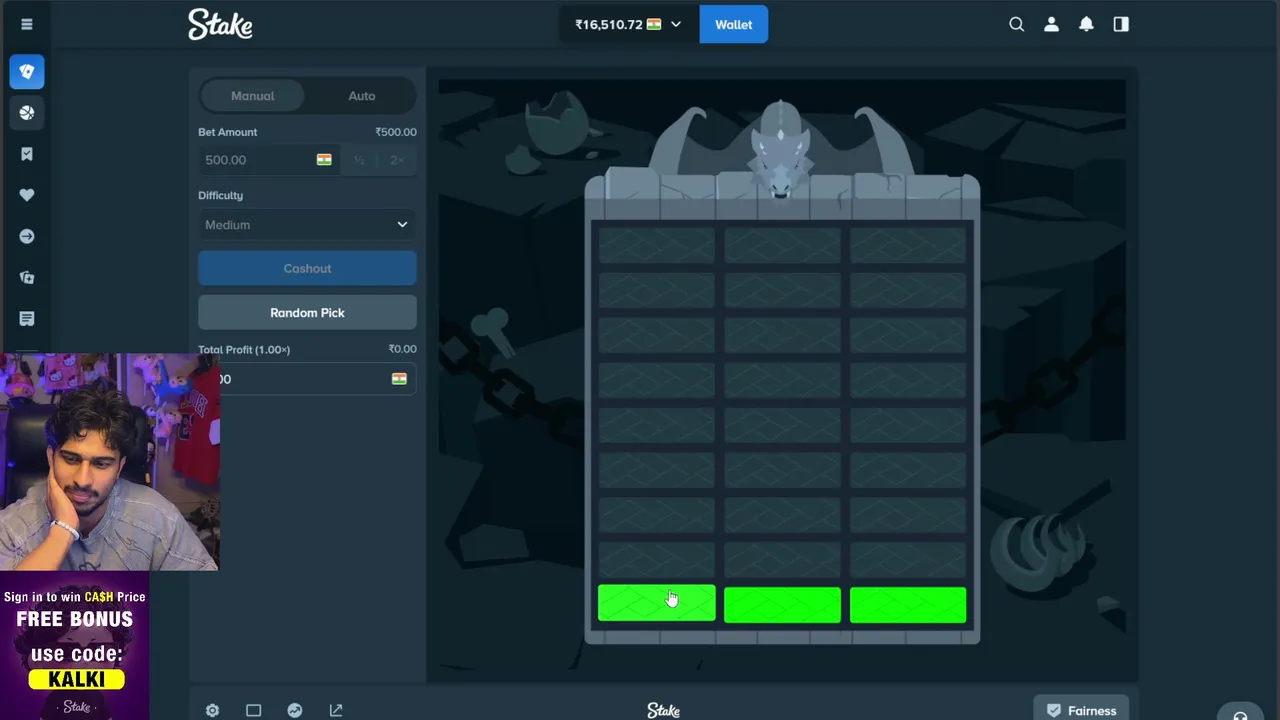The image size is (1280, 720).
Task: Open the notifications bell
Action: [x=1086, y=24]
